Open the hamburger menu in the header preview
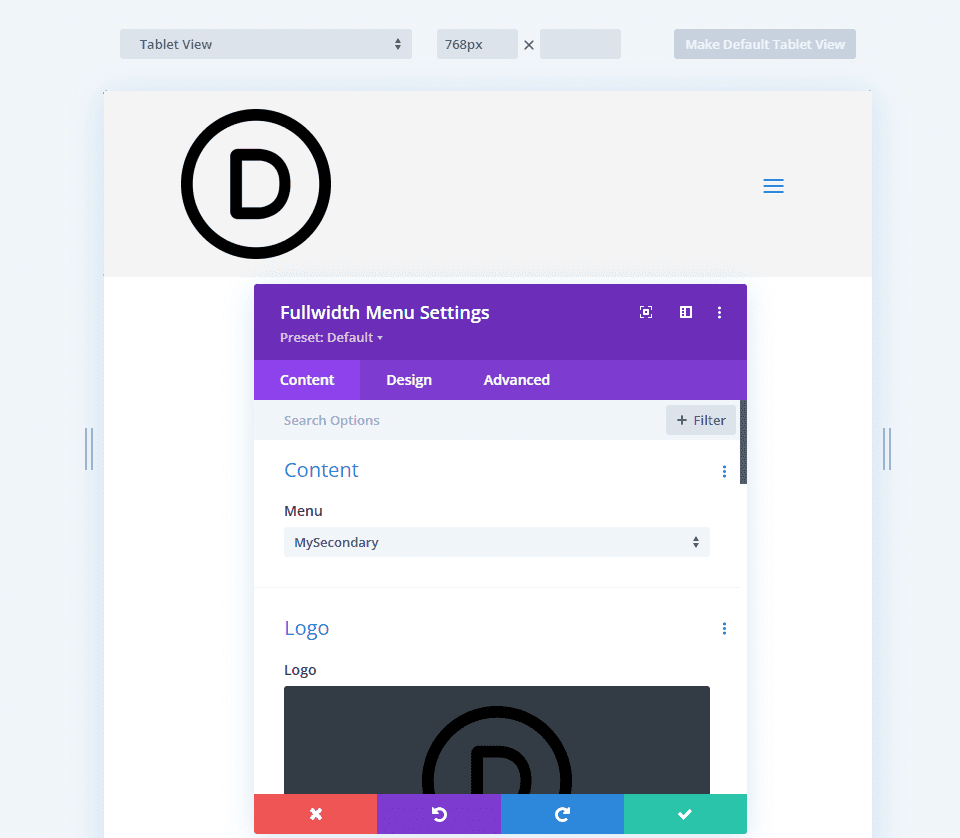Image resolution: width=960 pixels, height=838 pixels. click(x=773, y=186)
